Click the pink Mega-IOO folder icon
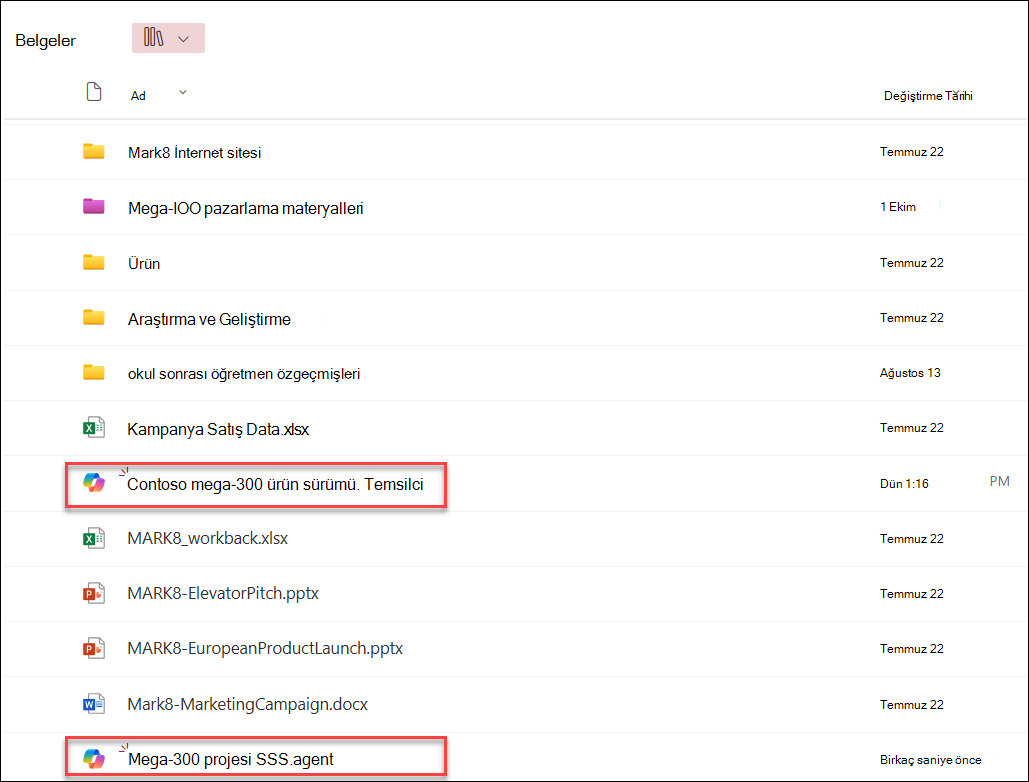 pyautogui.click(x=94, y=207)
